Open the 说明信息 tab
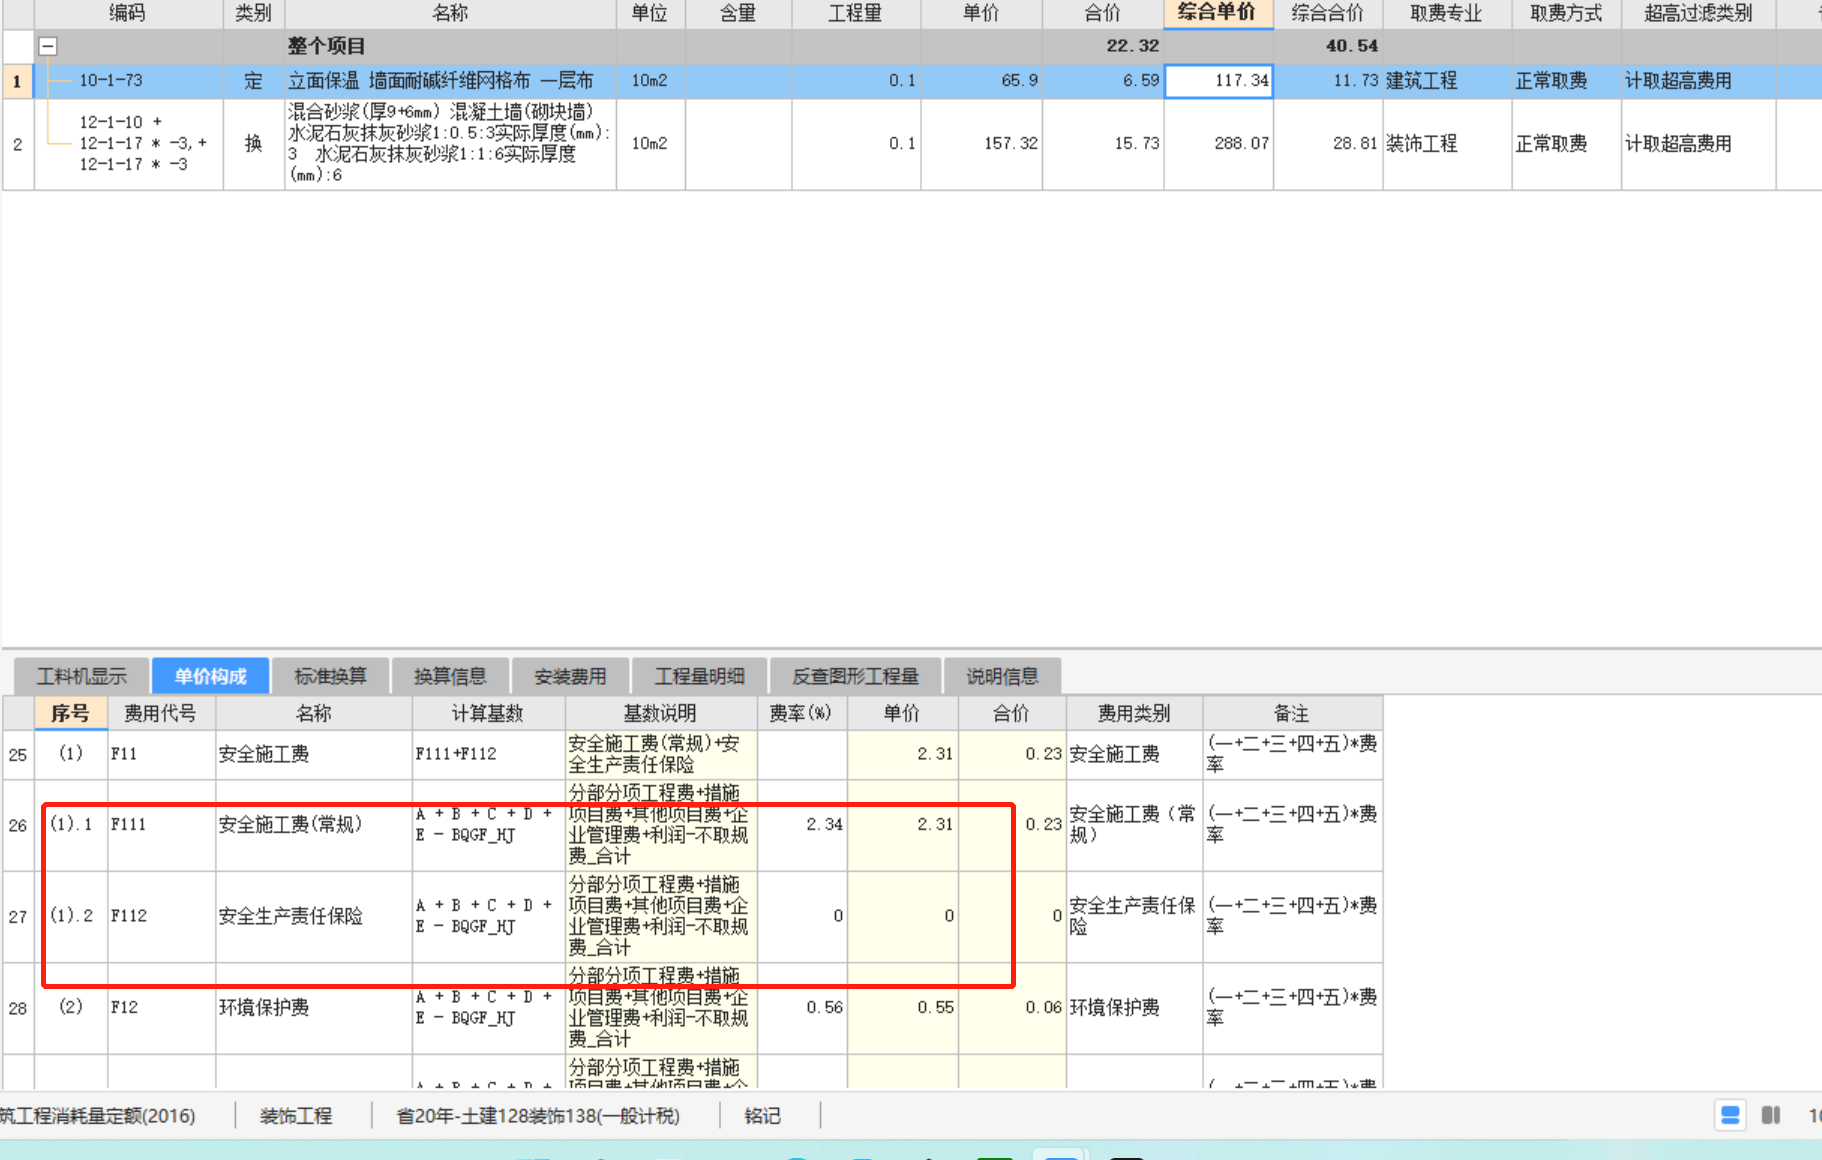Screen dimensions: 1822x1160 1002,676
